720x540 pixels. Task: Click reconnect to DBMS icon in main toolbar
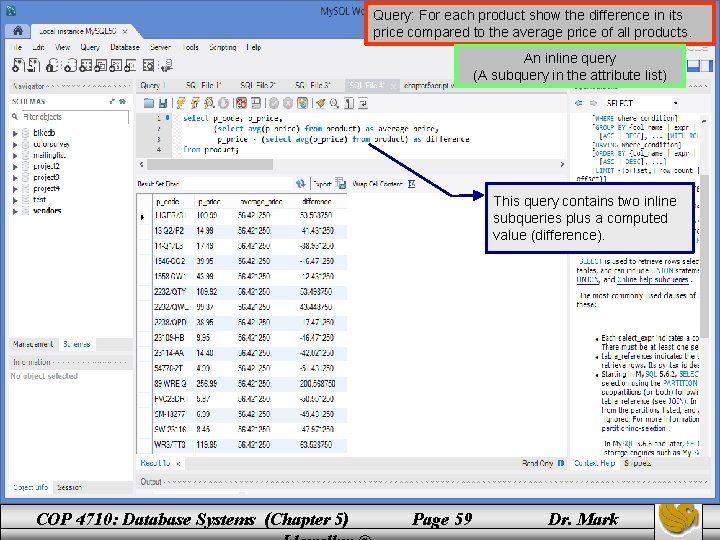point(166,66)
